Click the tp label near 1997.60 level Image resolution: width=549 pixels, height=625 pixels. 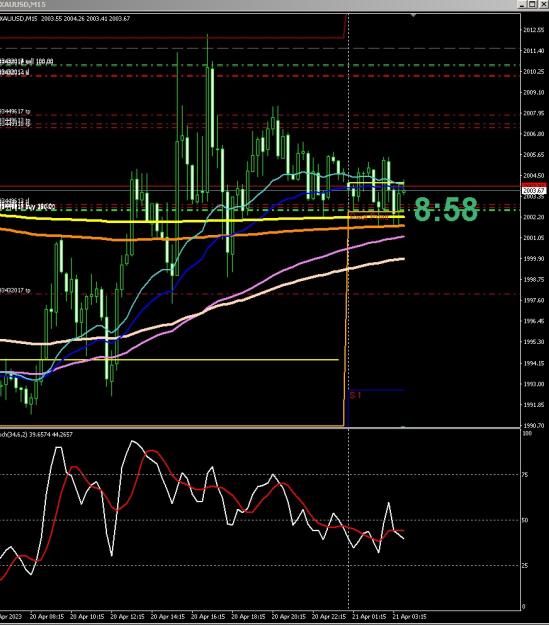click(15, 290)
